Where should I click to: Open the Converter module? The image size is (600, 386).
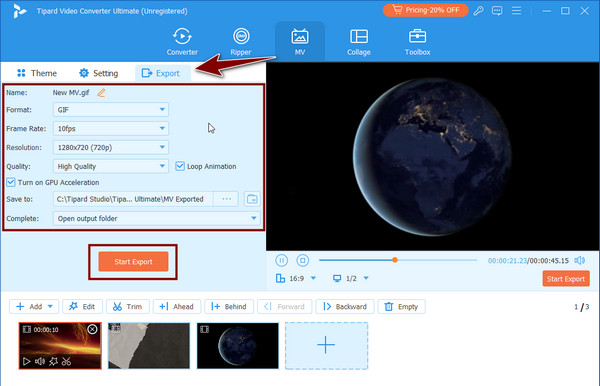click(182, 42)
